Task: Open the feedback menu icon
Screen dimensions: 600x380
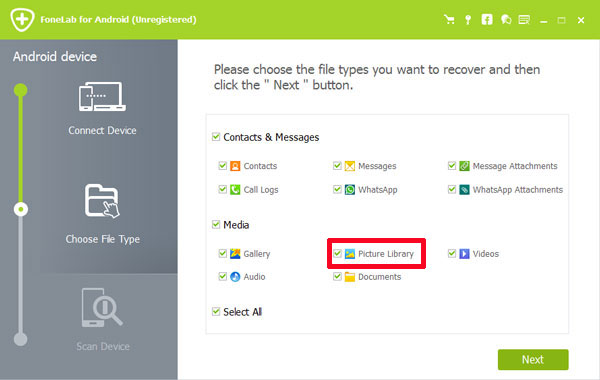Action: coord(524,20)
